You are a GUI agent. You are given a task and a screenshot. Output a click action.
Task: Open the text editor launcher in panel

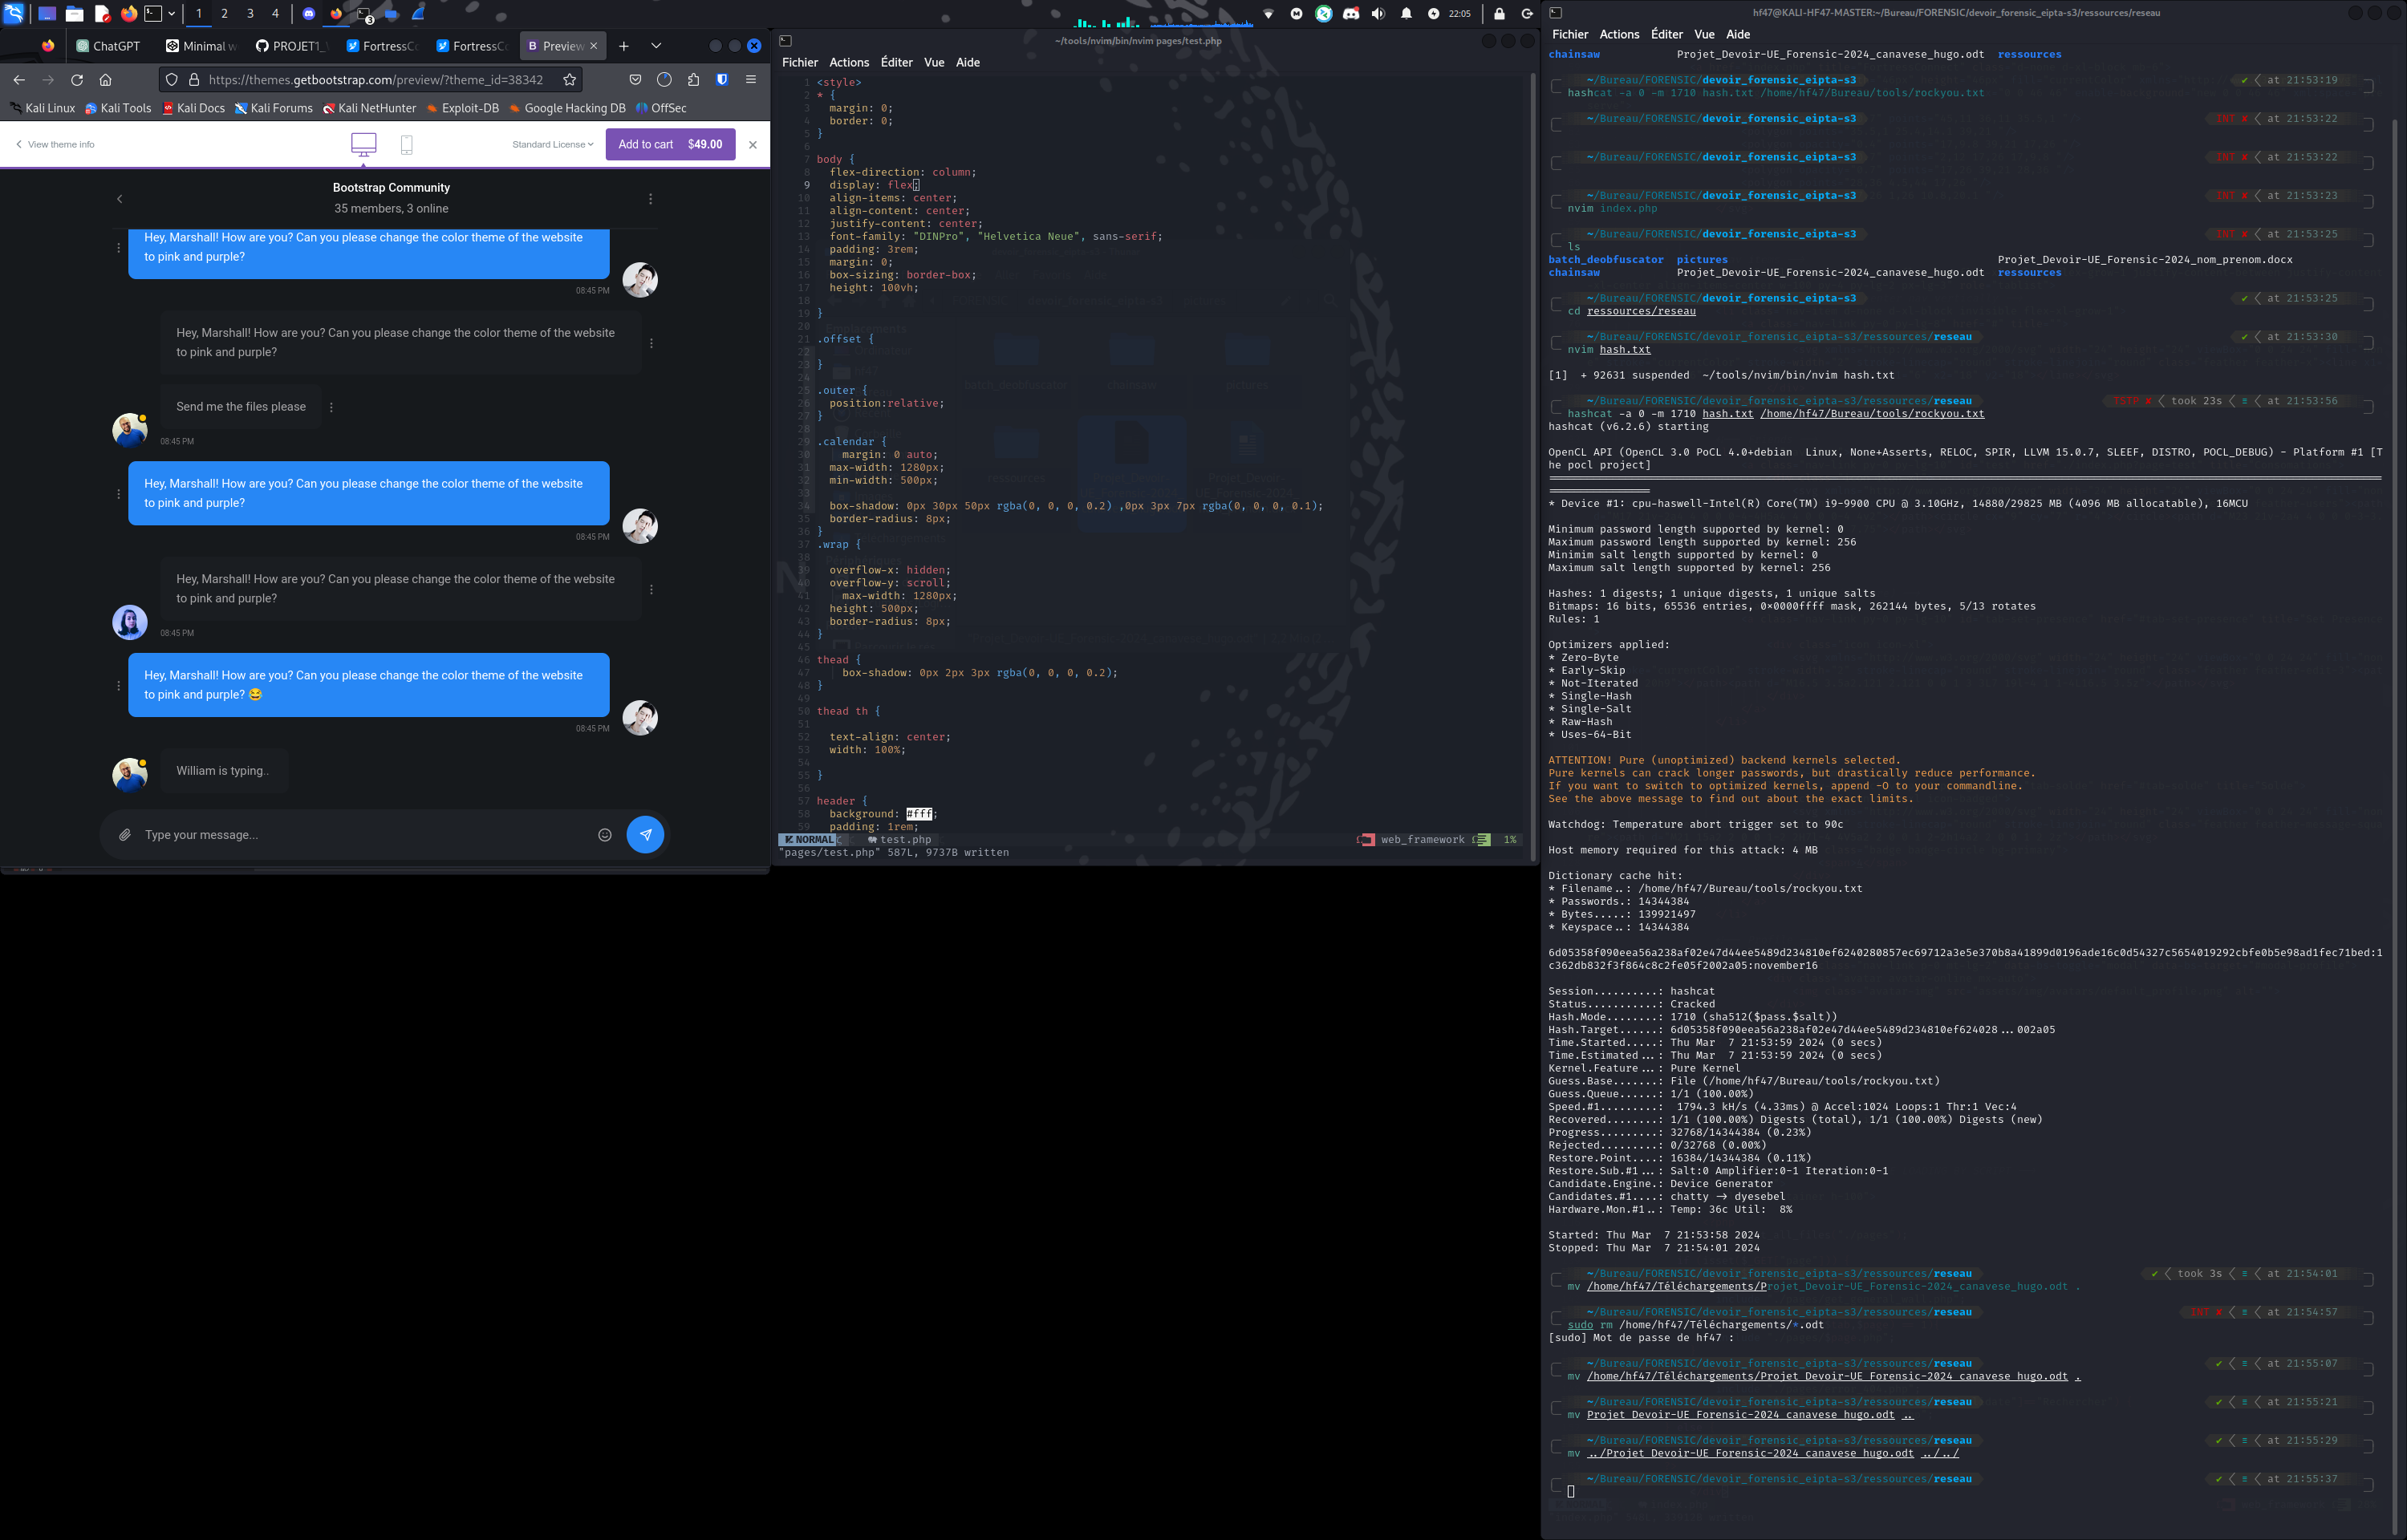pyautogui.click(x=102, y=14)
